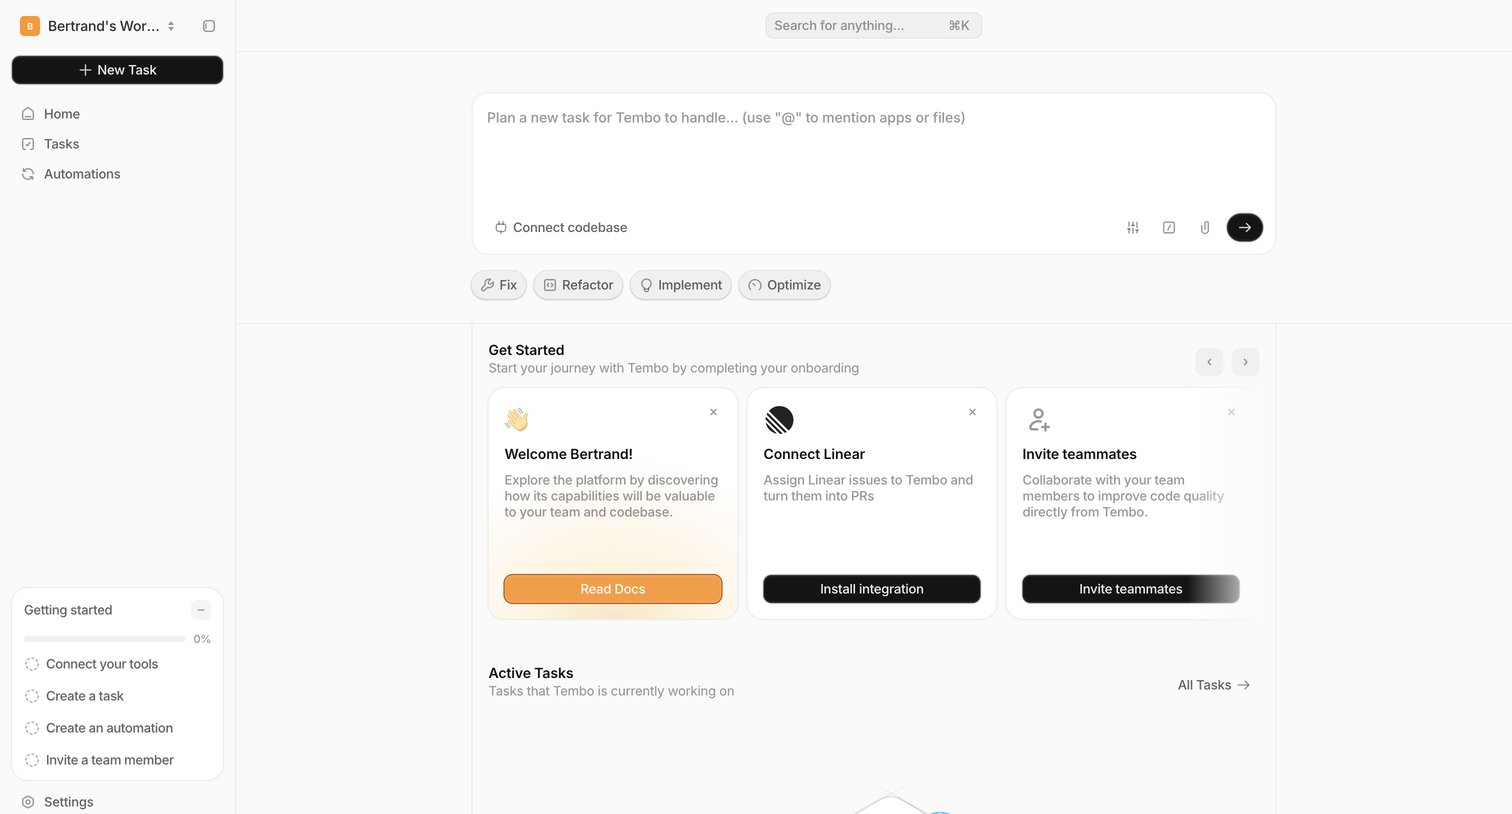The height and width of the screenshot is (814, 1512).
Task: Select the Invite a team member checklist item
Action: 99,760
